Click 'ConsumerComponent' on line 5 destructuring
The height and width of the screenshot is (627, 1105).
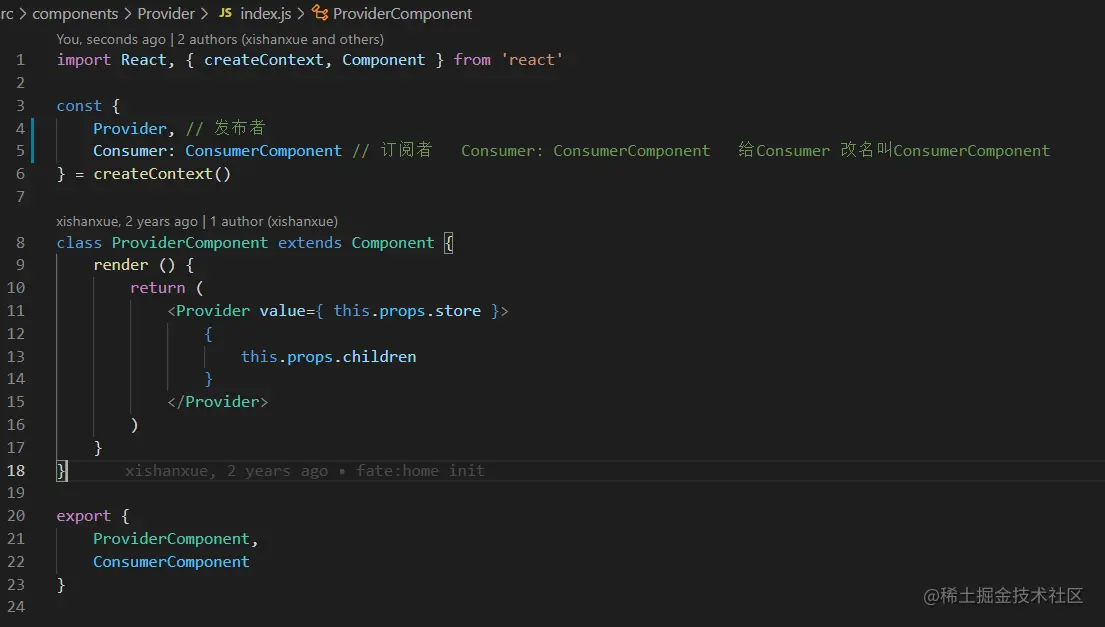click(x=263, y=151)
